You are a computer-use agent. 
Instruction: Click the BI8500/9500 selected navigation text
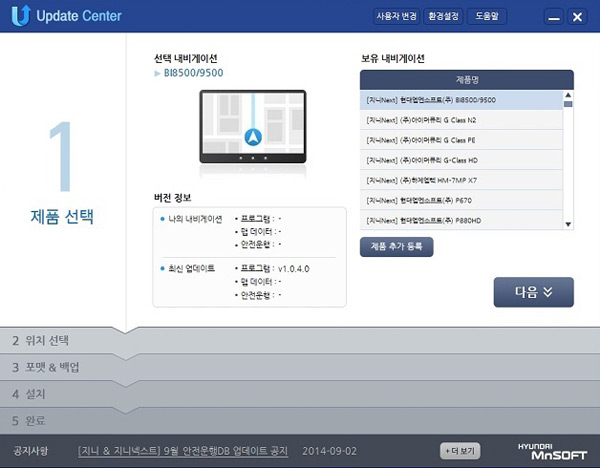(x=194, y=73)
